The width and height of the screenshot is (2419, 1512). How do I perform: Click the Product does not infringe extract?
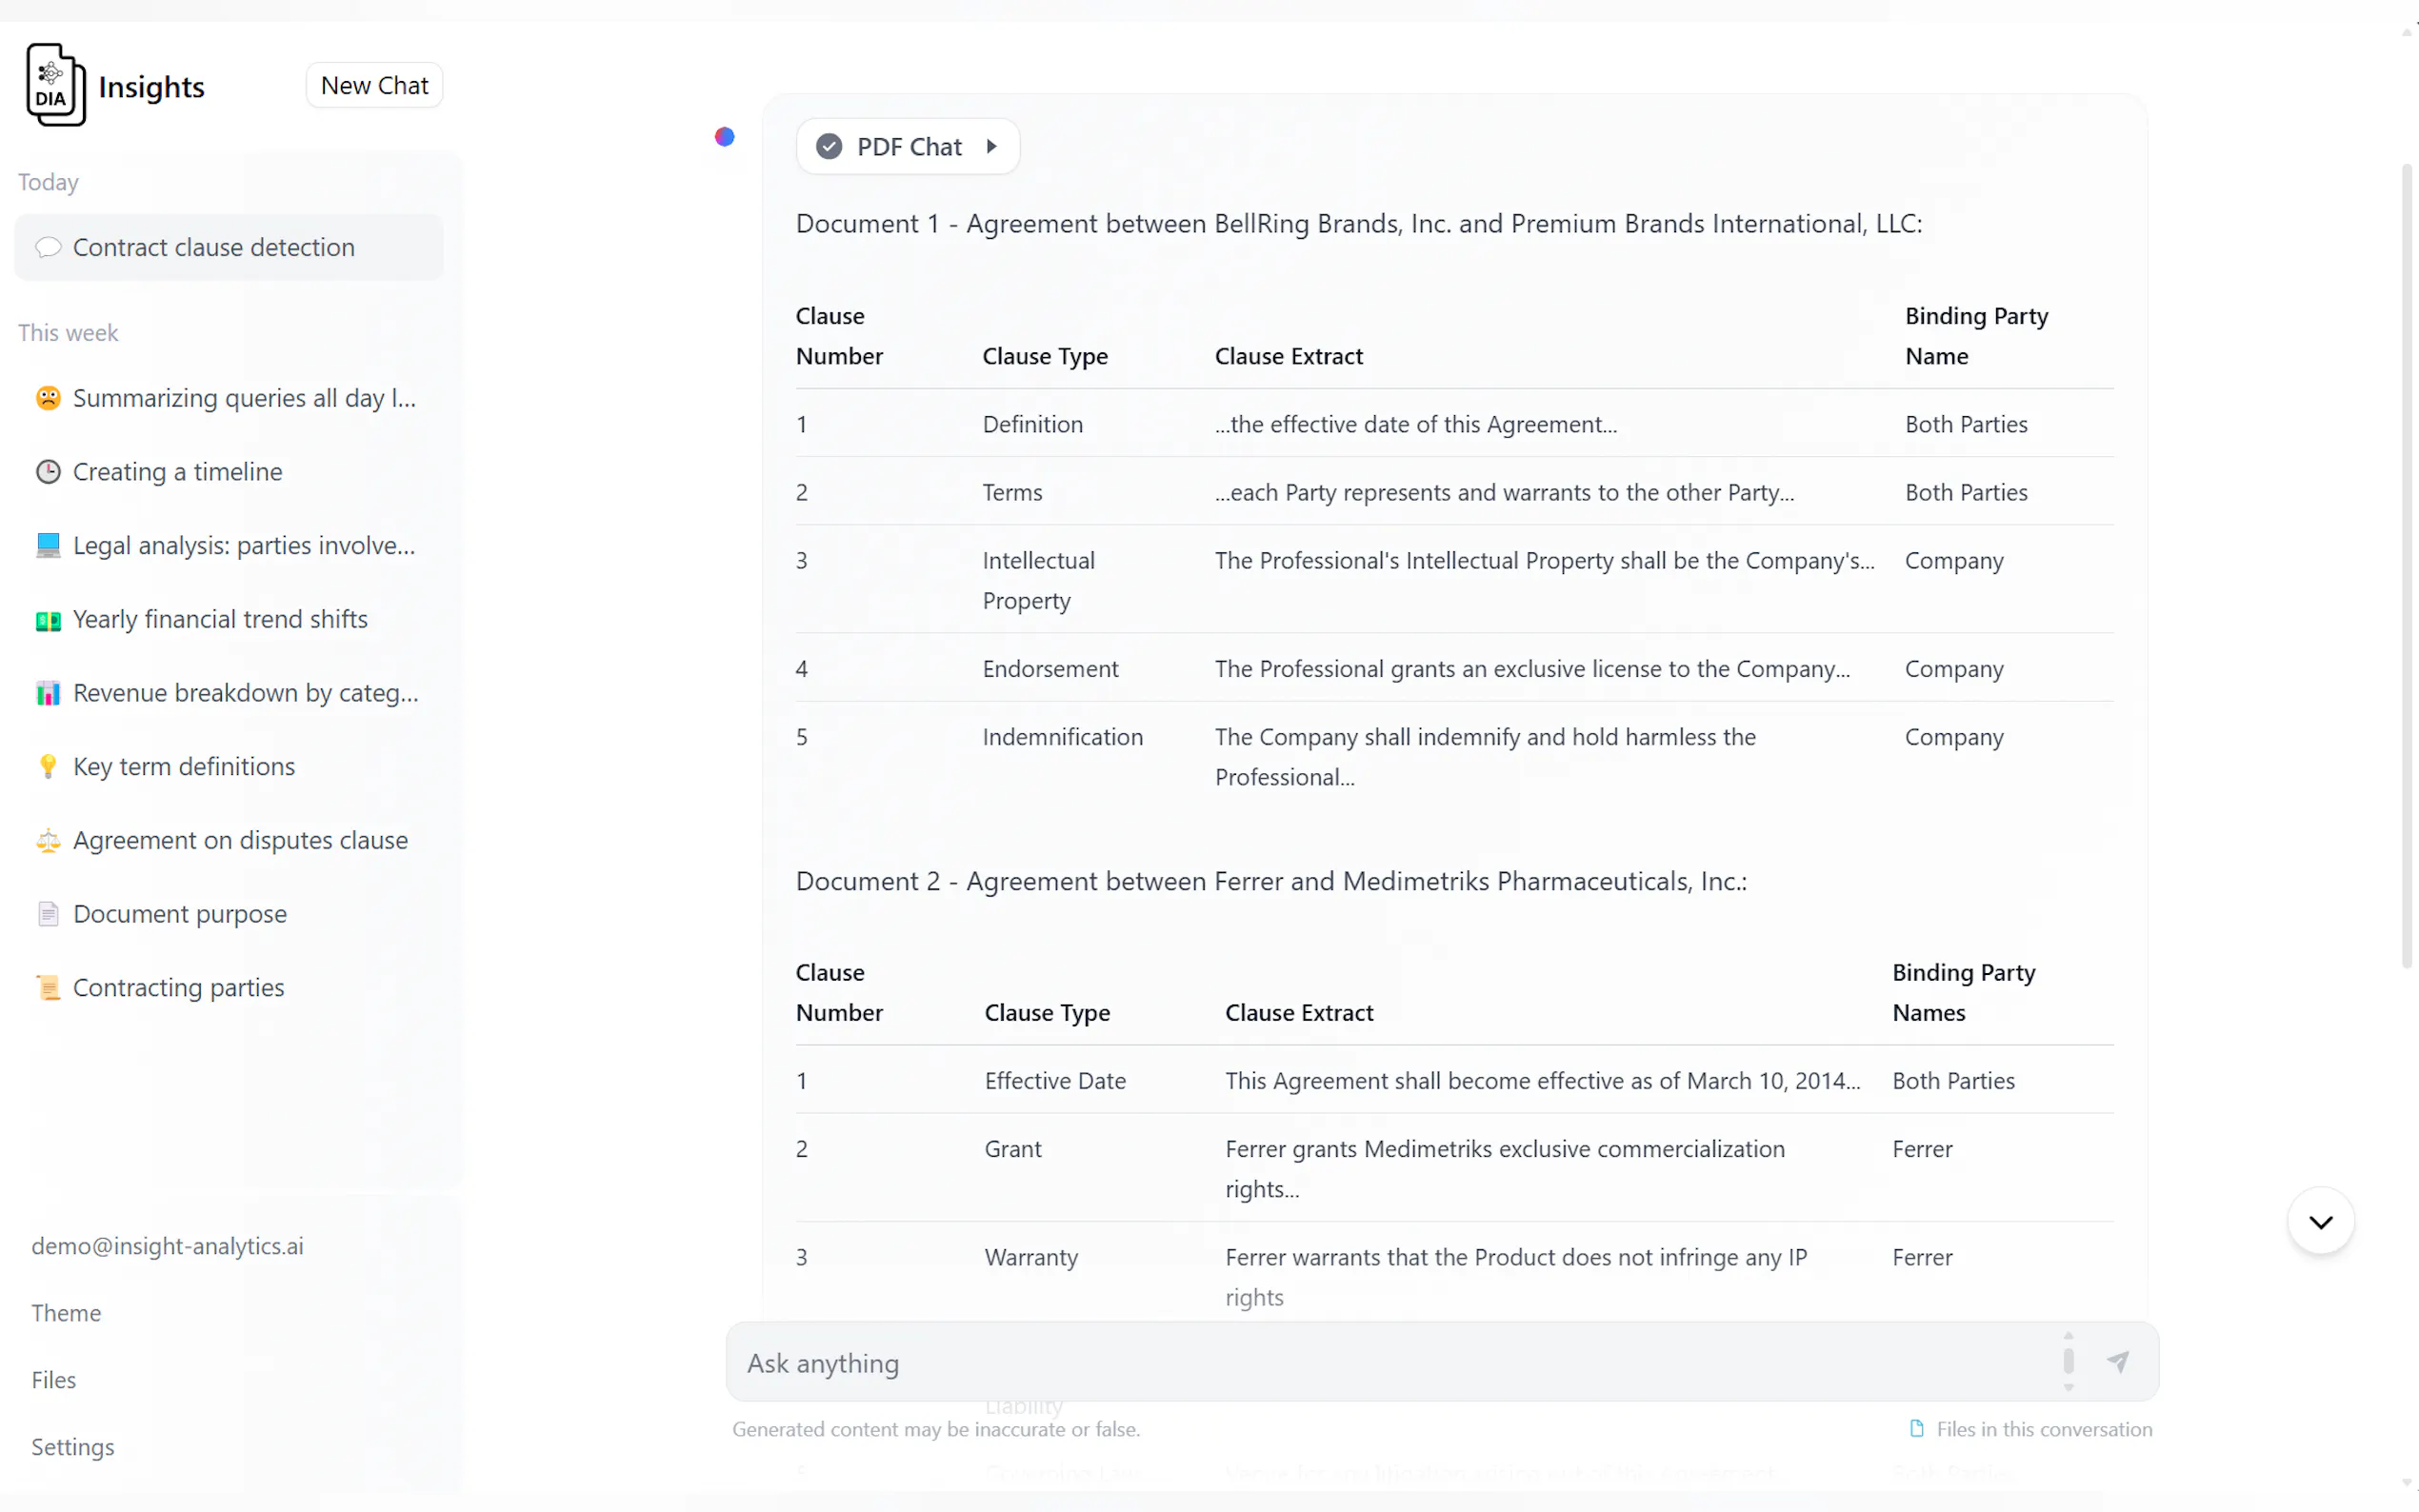pyautogui.click(x=1515, y=1277)
